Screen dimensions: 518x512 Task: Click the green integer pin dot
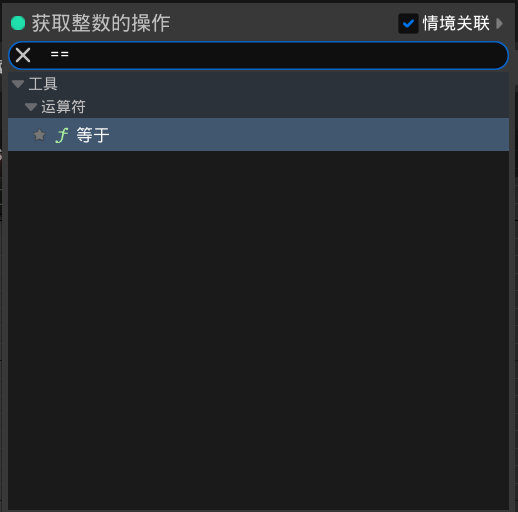[x=18, y=23]
